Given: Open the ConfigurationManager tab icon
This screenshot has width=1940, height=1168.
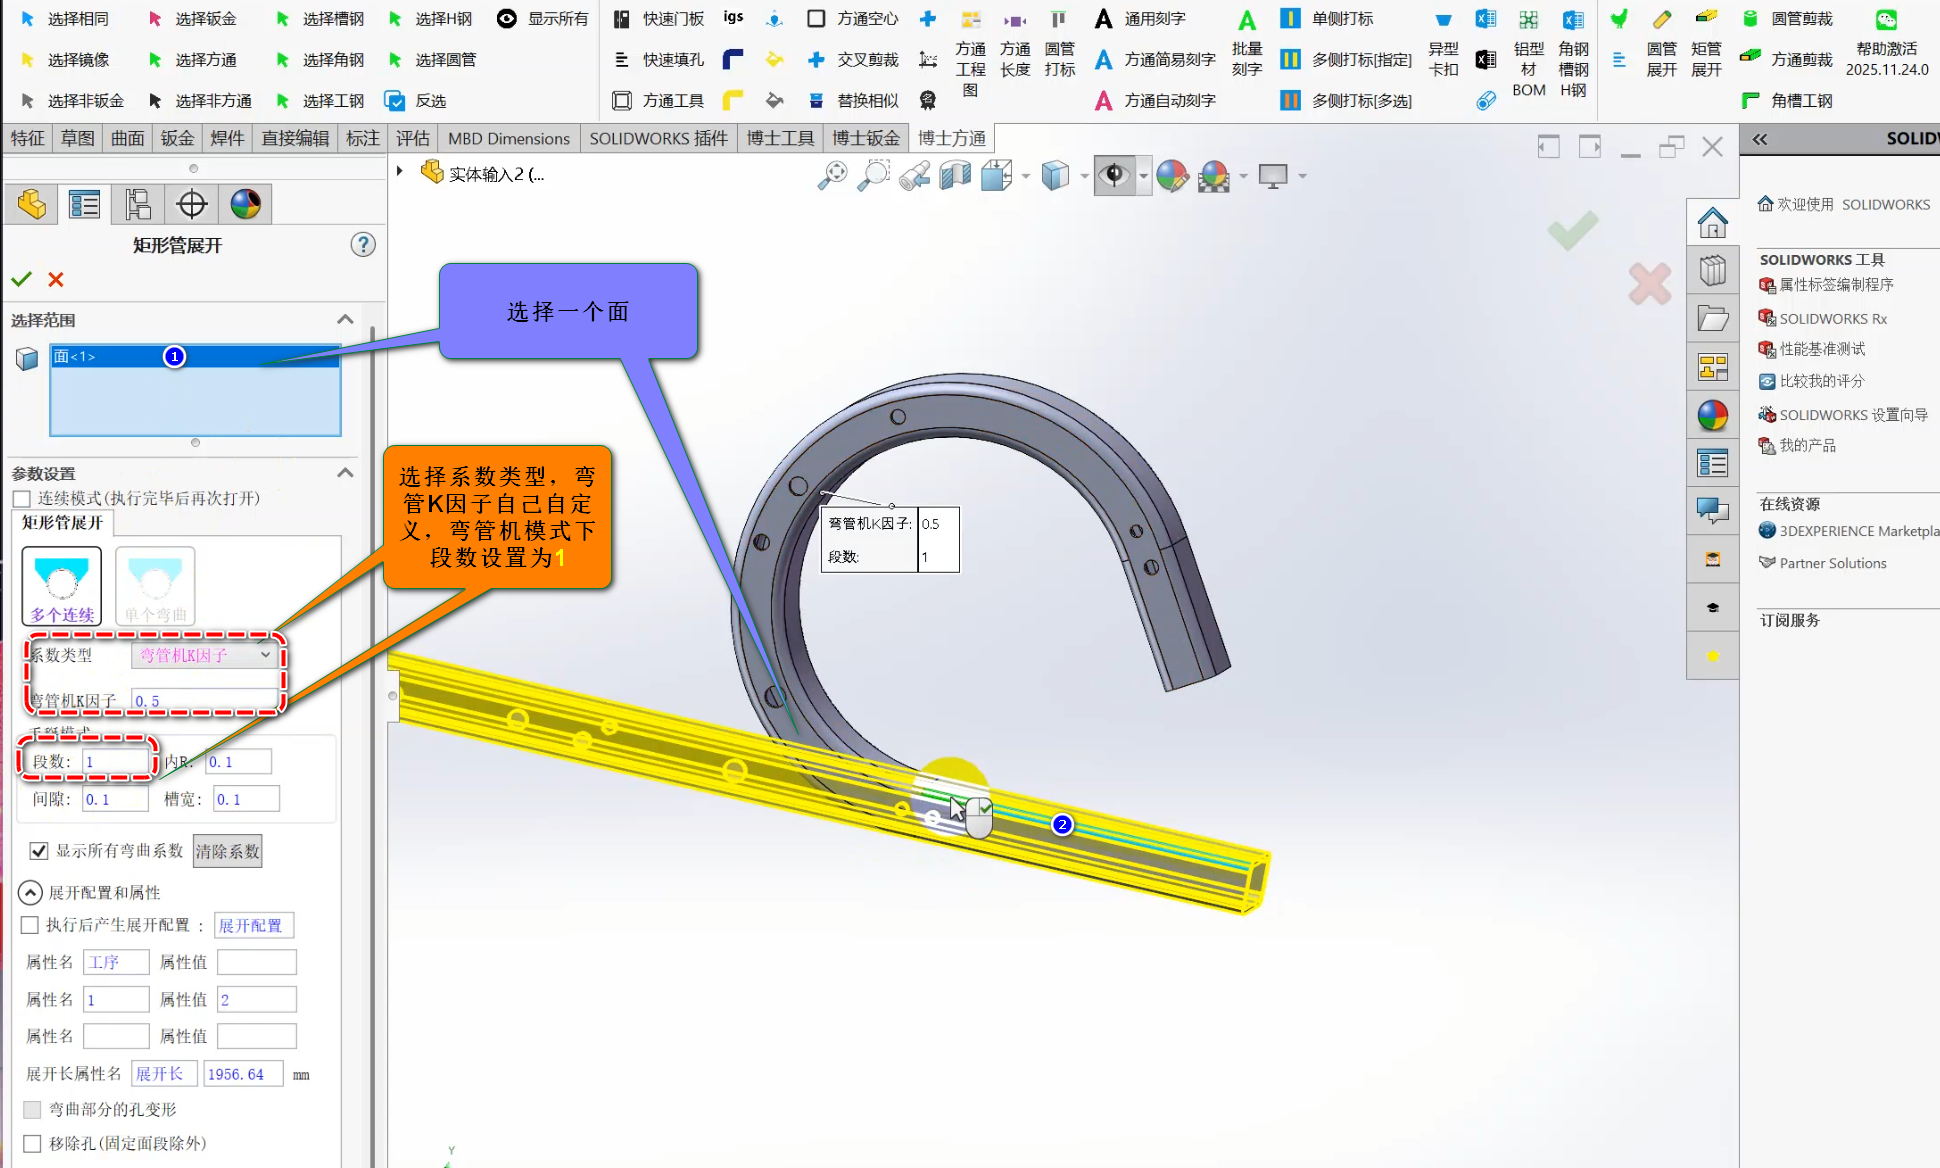Looking at the screenshot, I should point(138,205).
